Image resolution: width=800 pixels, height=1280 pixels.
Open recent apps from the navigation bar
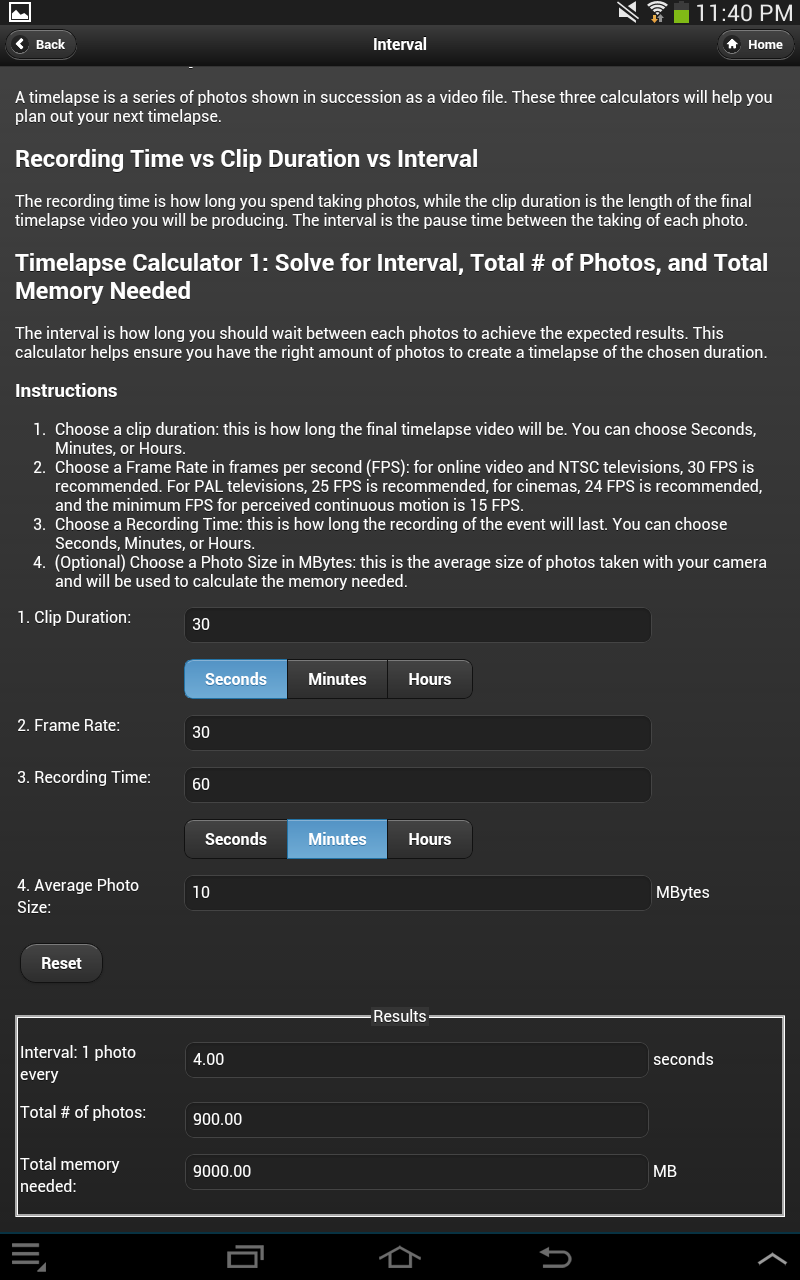tap(245, 1257)
